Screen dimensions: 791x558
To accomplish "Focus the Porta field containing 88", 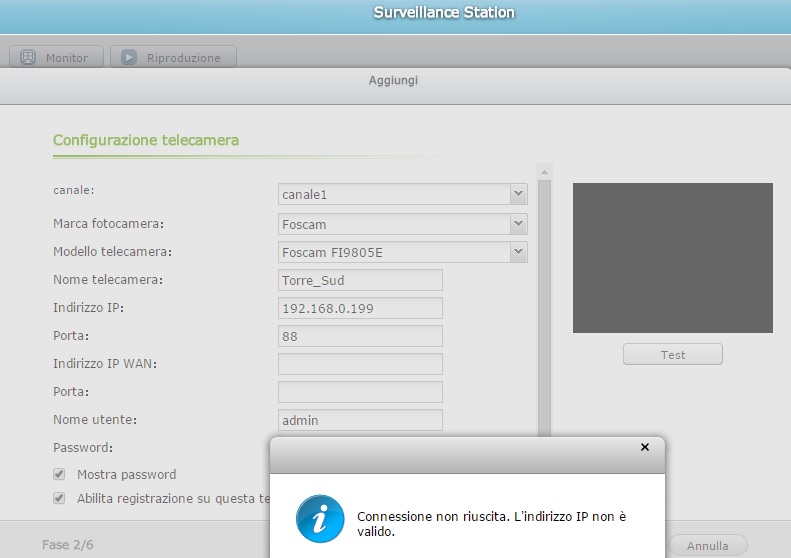I will click(x=360, y=336).
